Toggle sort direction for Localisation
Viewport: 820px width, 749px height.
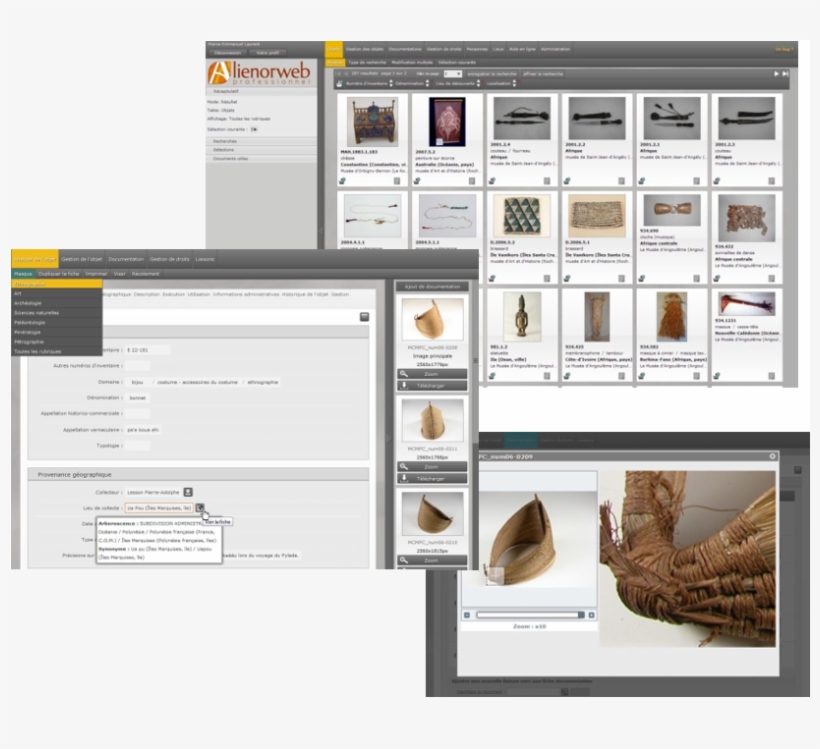click(513, 82)
